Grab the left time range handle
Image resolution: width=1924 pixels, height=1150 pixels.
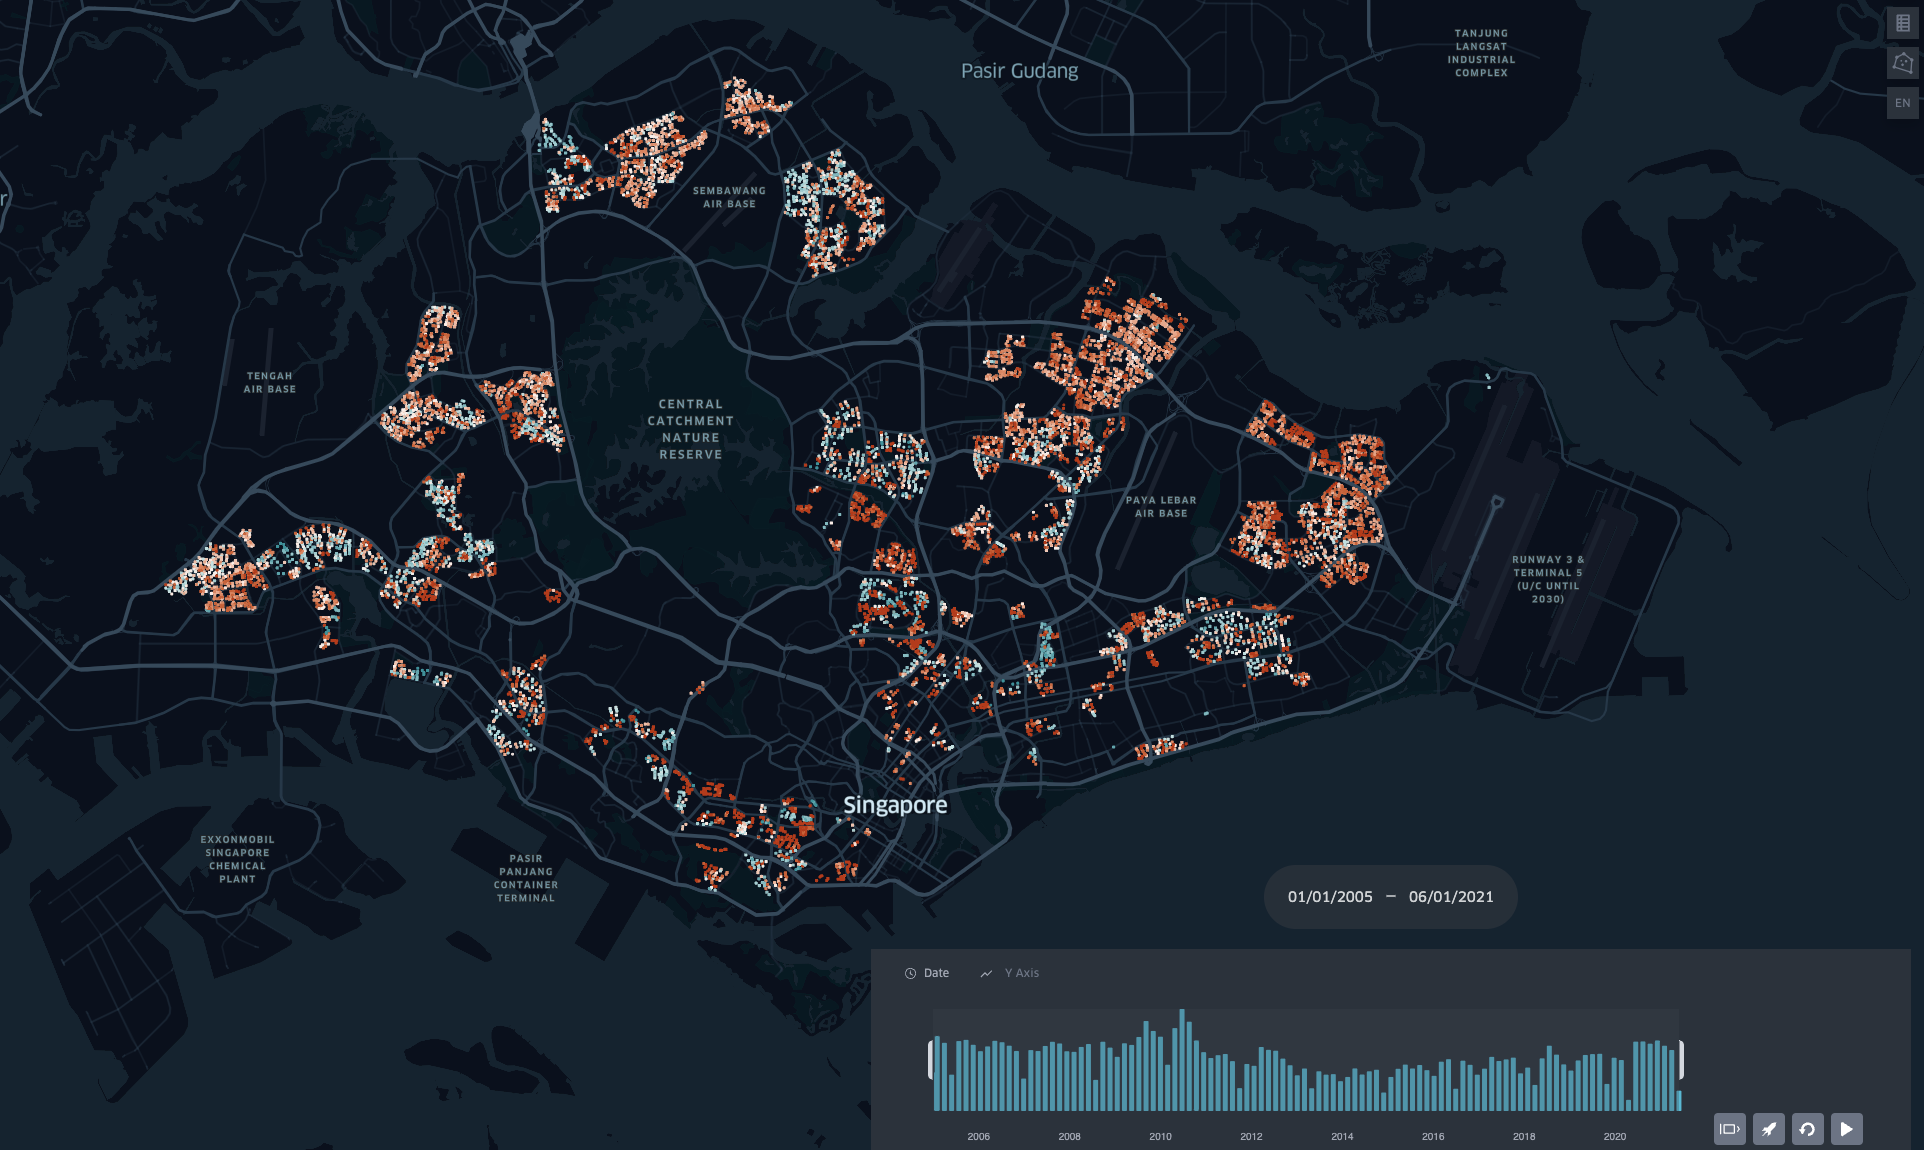pyautogui.click(x=931, y=1060)
